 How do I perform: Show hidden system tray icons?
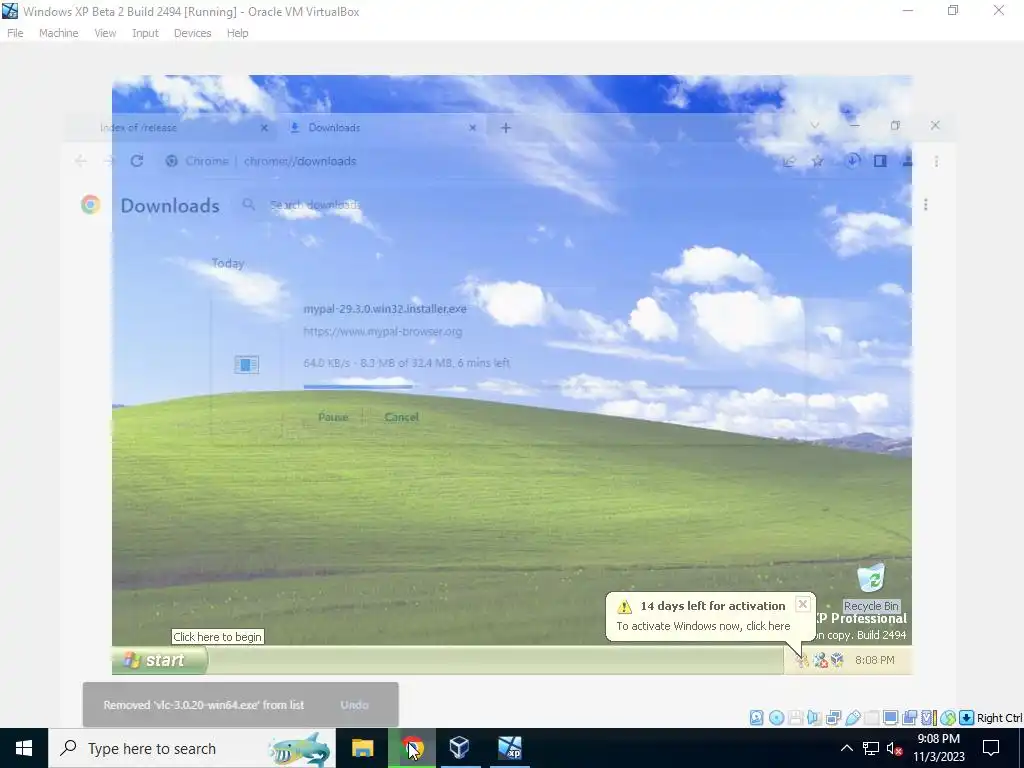846,748
